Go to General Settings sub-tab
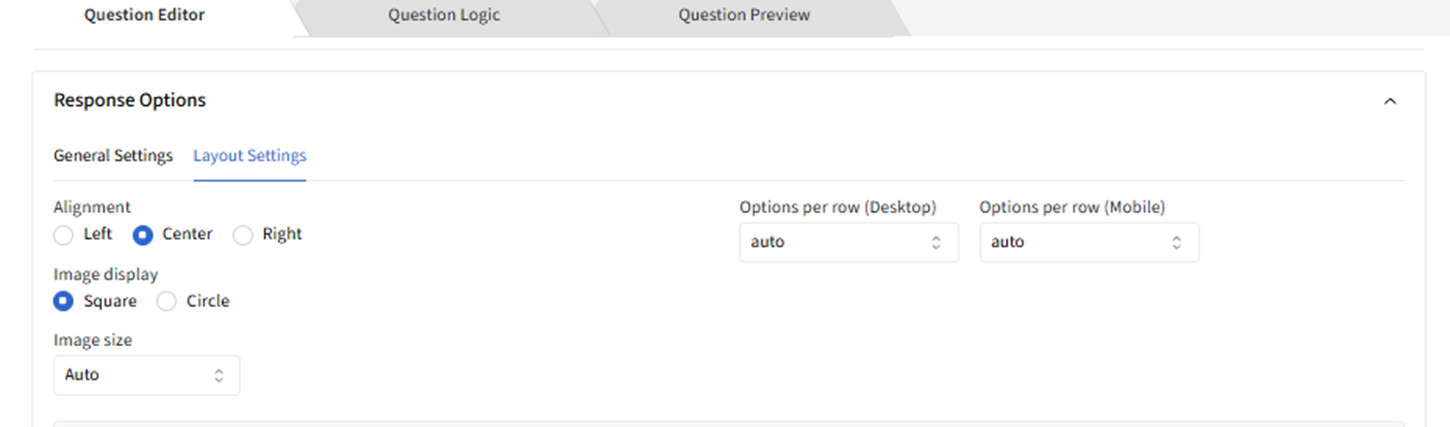The height and width of the screenshot is (427, 1450). pyautogui.click(x=113, y=156)
